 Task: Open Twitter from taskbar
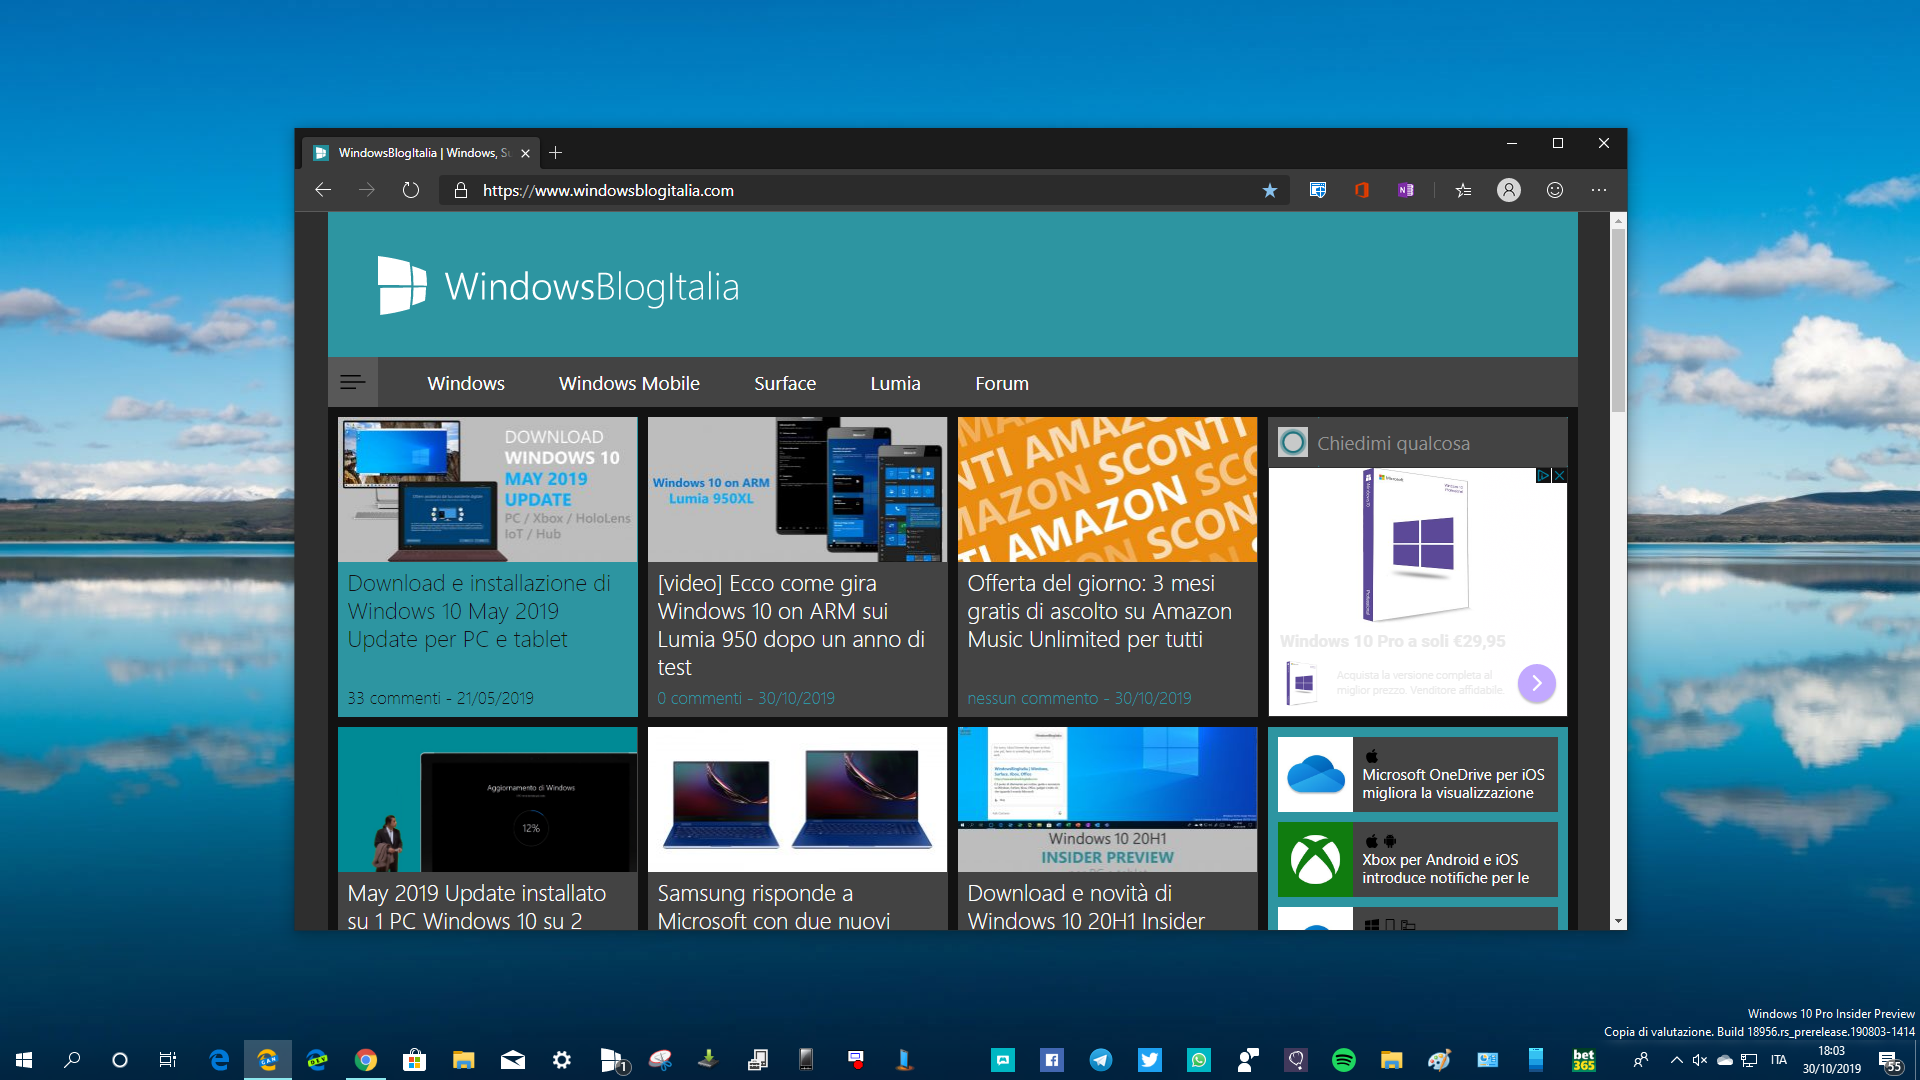pyautogui.click(x=1150, y=1060)
